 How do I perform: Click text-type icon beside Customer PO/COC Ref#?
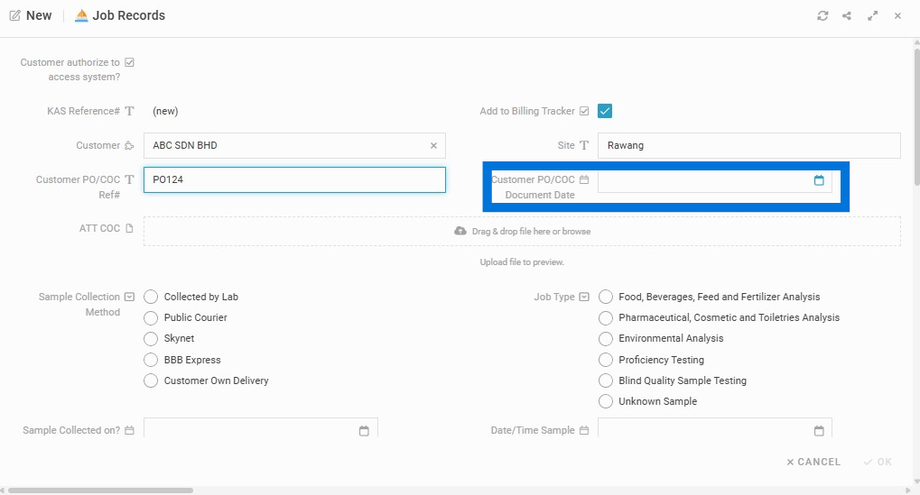(x=130, y=179)
